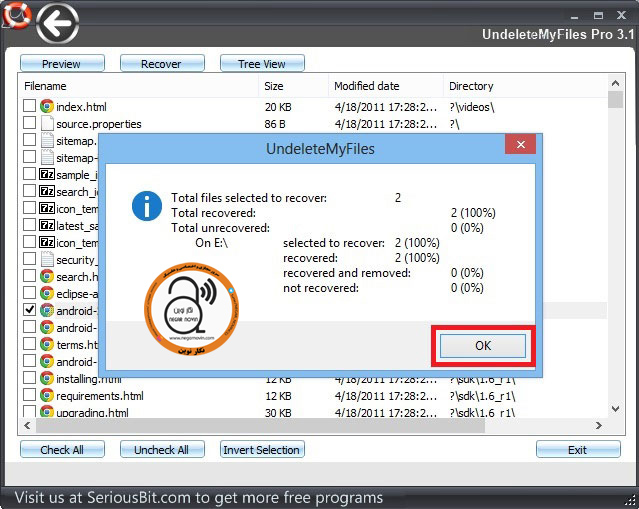Click the Invert Selection button
Screen dimensions: 639x509
[x=262, y=450]
